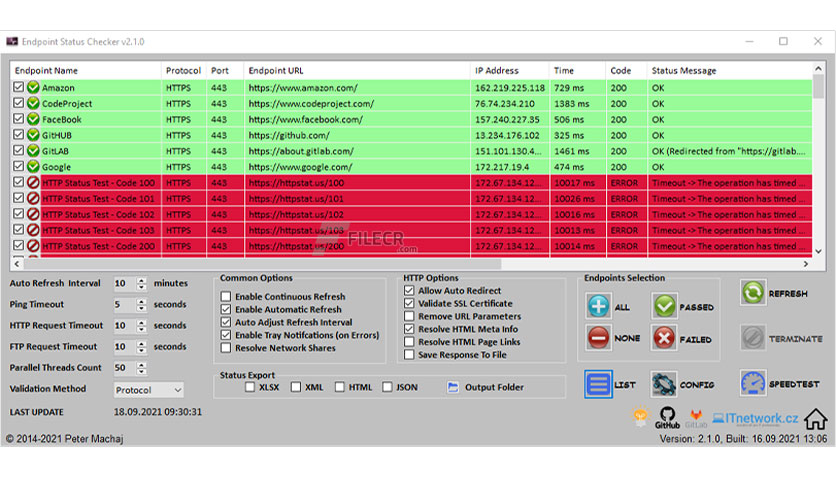Click green status icon for Google row
This screenshot has width=836, height=484.
pyautogui.click(x=33, y=166)
